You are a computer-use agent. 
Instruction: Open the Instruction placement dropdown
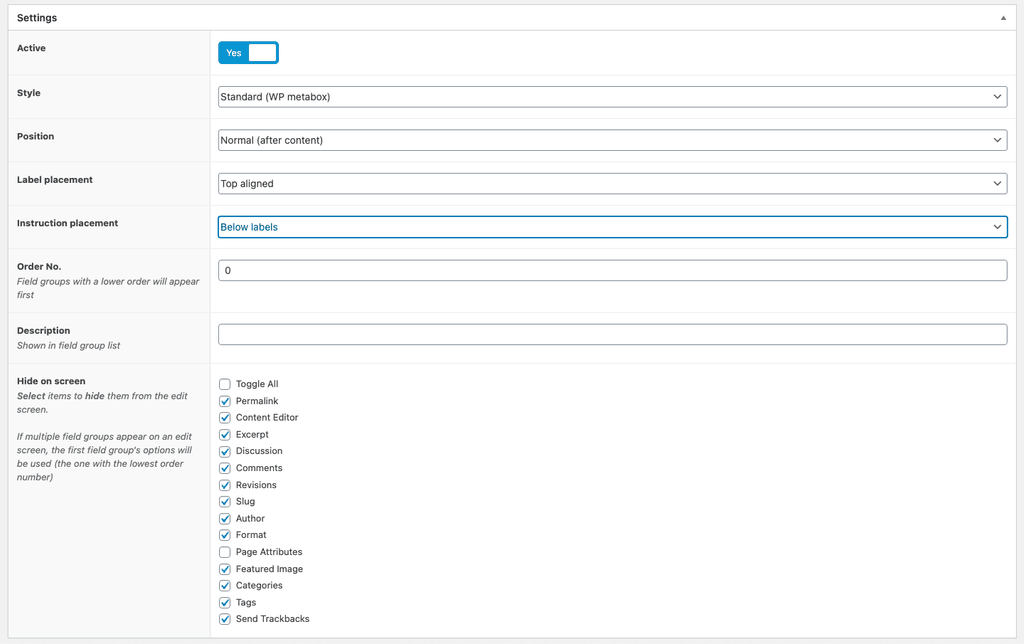coord(612,227)
